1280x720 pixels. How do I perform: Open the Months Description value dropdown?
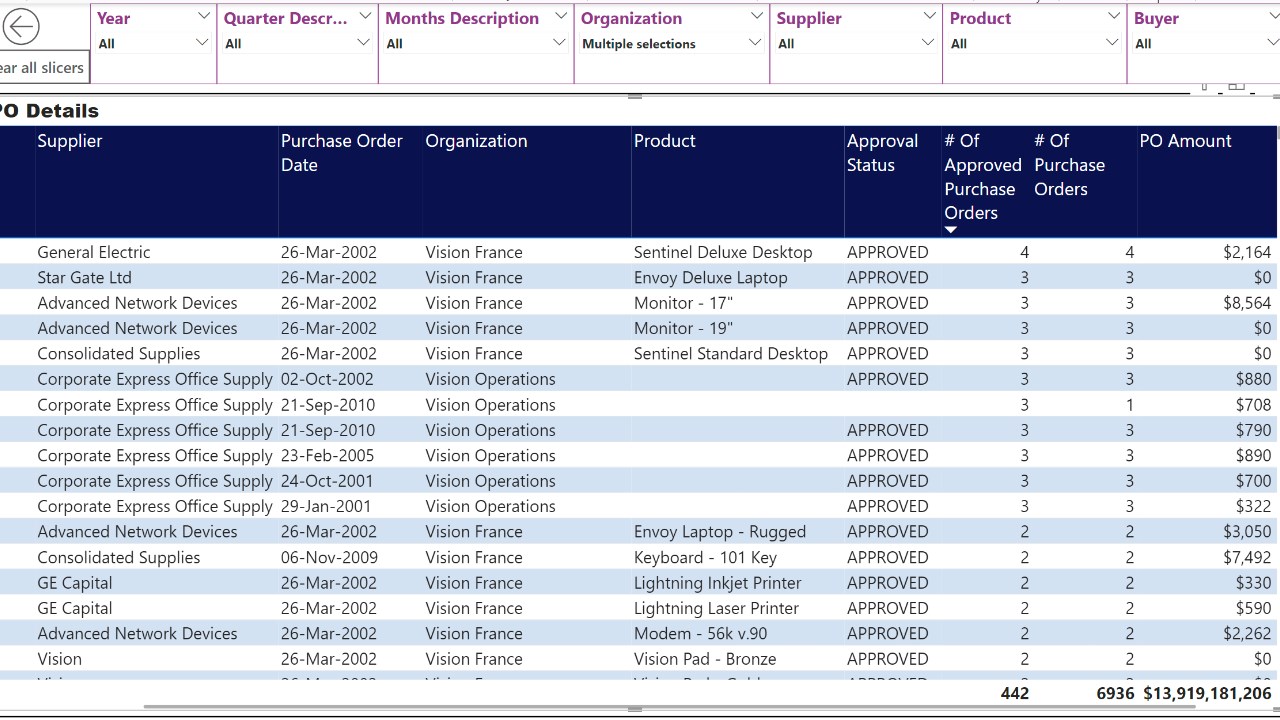point(475,43)
